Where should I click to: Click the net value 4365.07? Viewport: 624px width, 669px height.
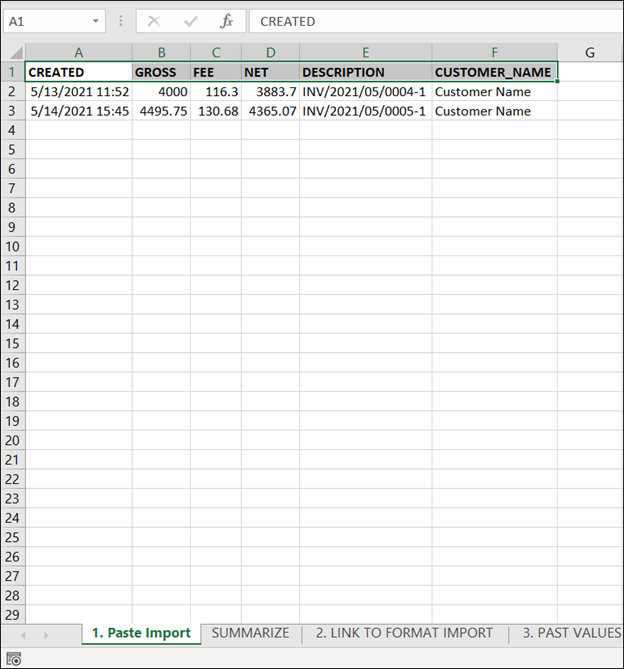(x=270, y=111)
